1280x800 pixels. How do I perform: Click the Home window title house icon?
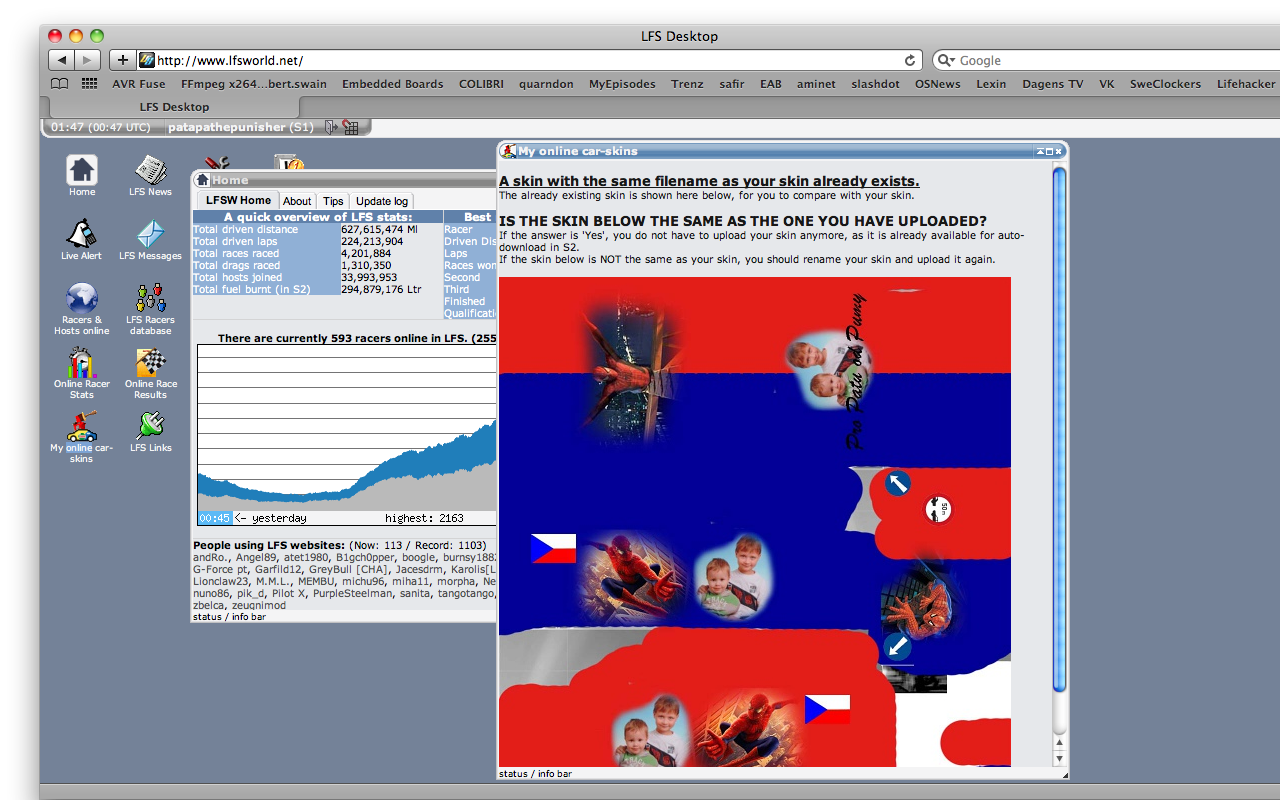(x=202, y=180)
